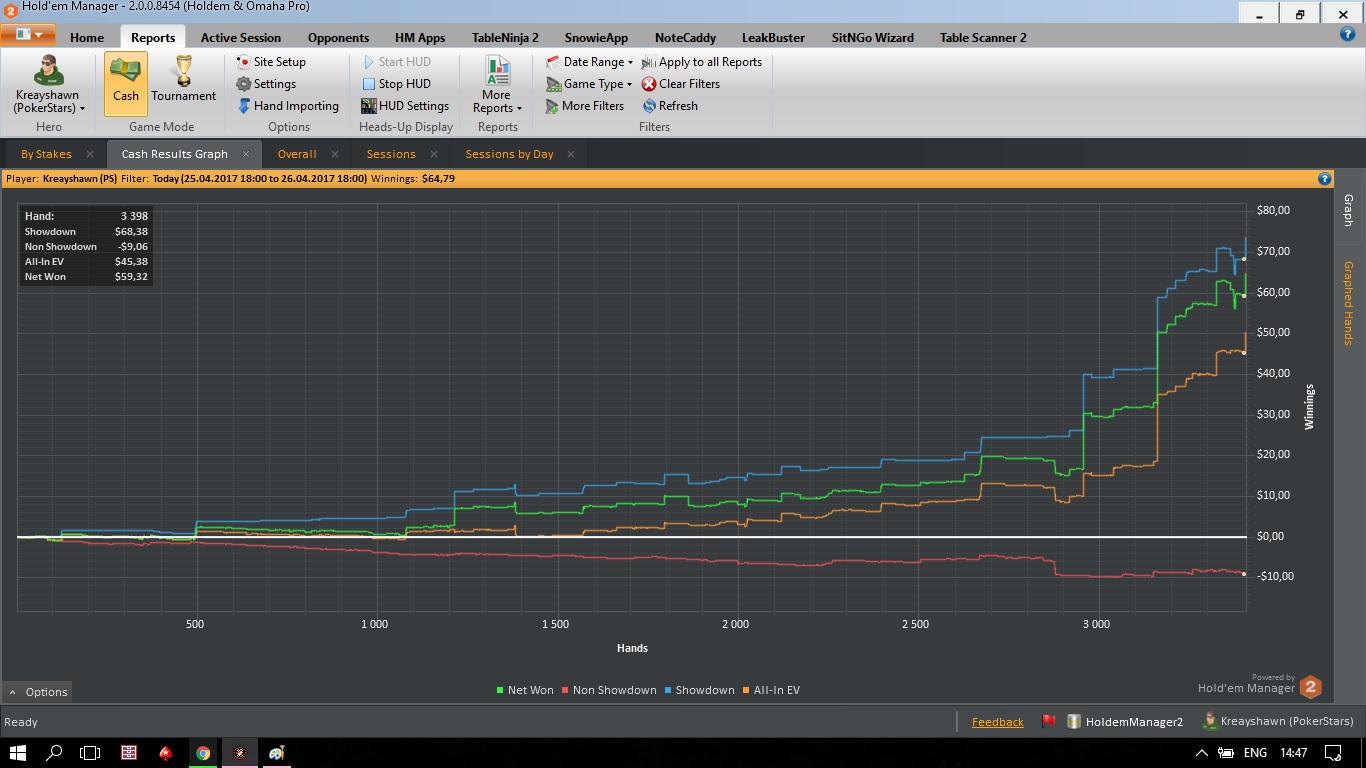Open the Table Scanner 2 tab
The width and height of the screenshot is (1366, 768).
point(983,37)
